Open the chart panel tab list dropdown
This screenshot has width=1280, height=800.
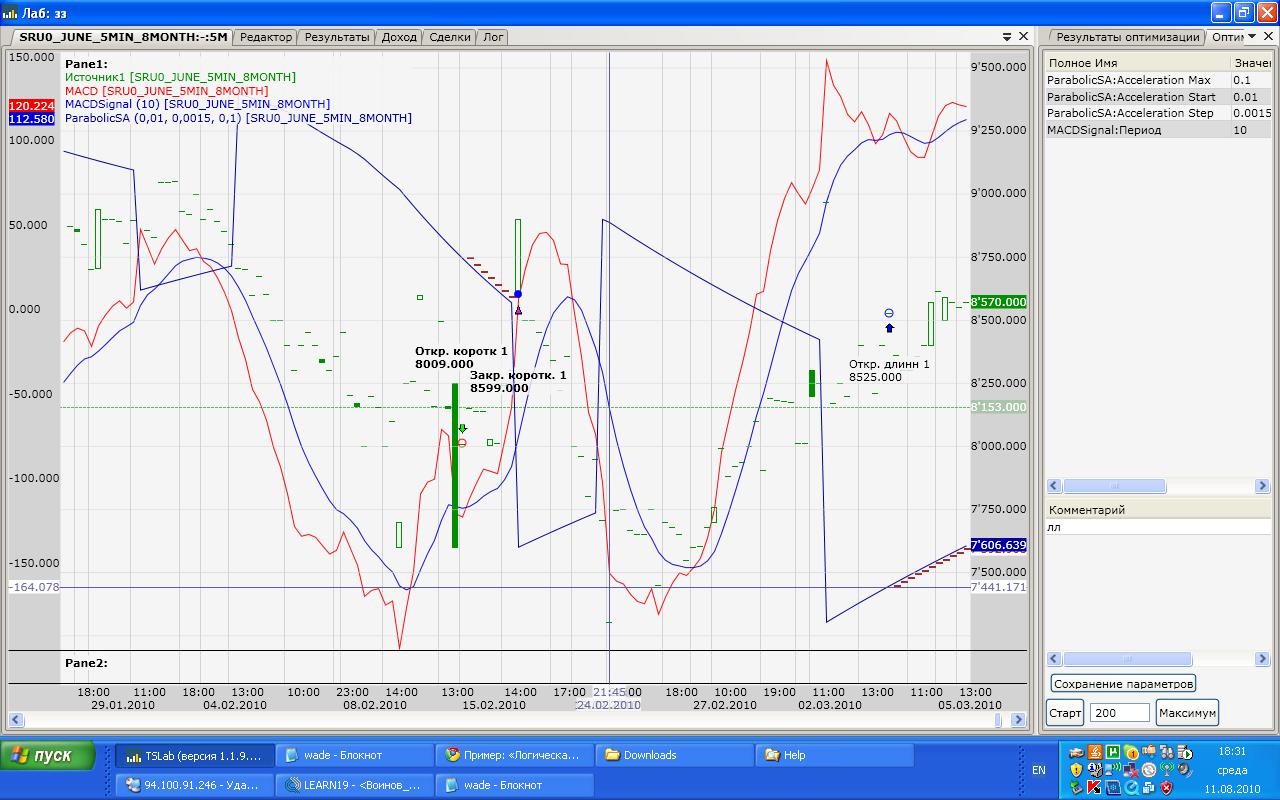[x=1007, y=36]
